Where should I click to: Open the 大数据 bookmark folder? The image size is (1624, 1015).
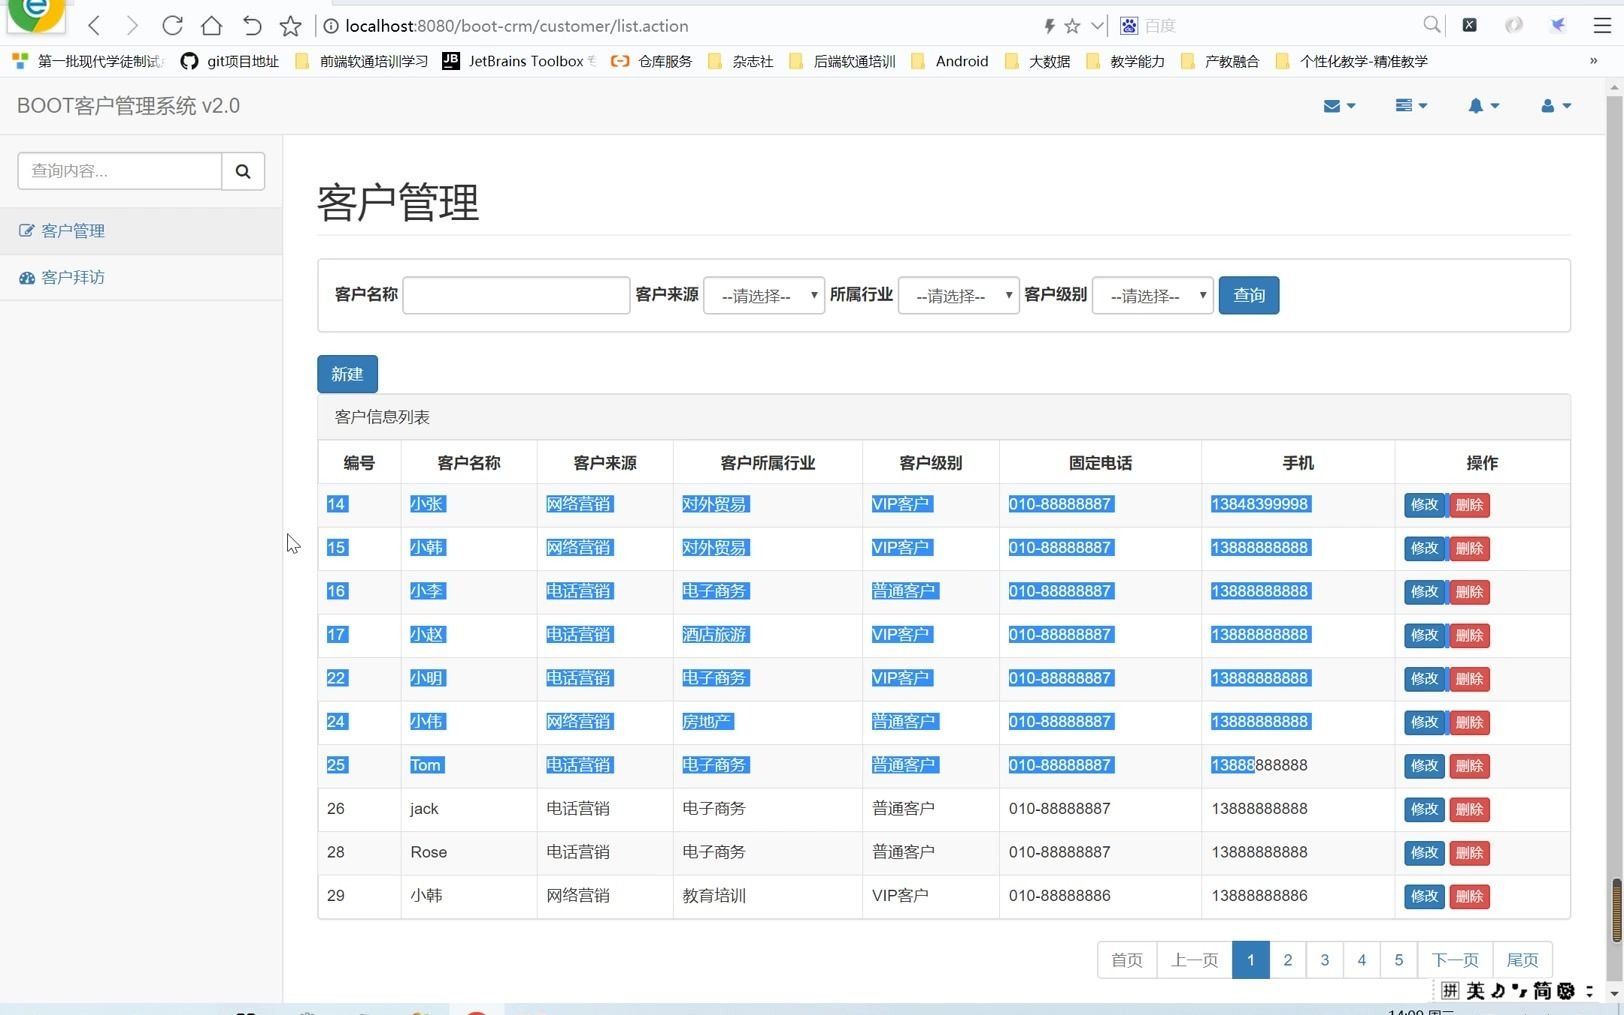pos(1037,61)
